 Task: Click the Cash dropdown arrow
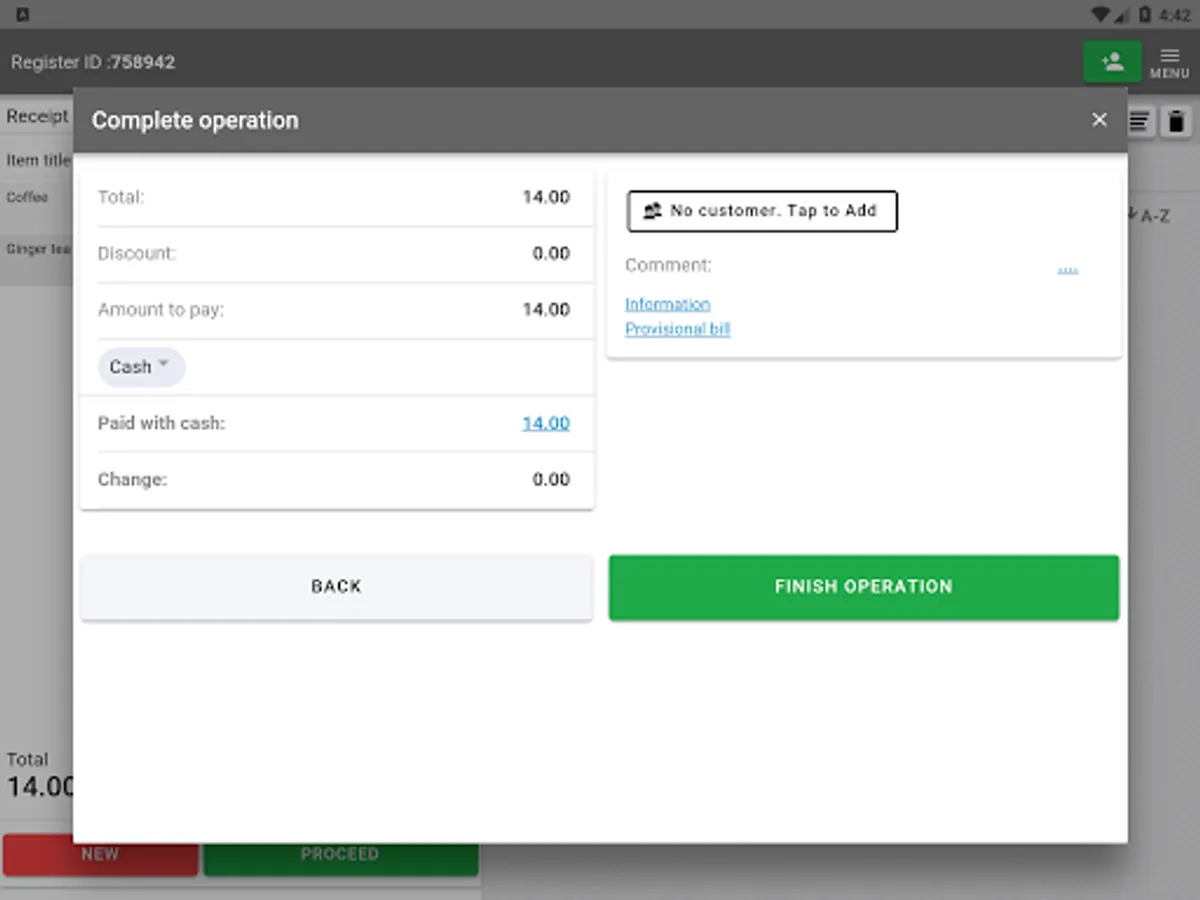(164, 364)
